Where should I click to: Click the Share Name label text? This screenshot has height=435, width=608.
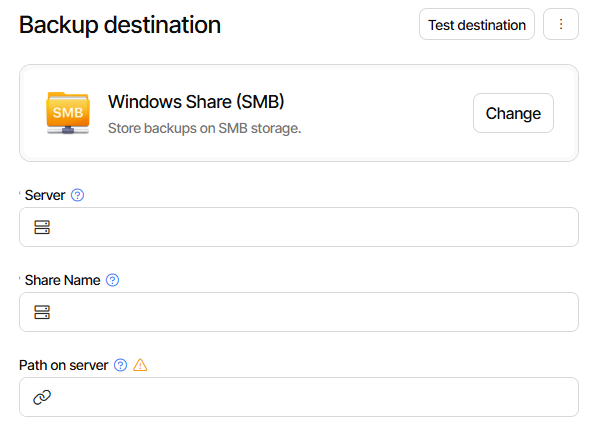tap(62, 280)
